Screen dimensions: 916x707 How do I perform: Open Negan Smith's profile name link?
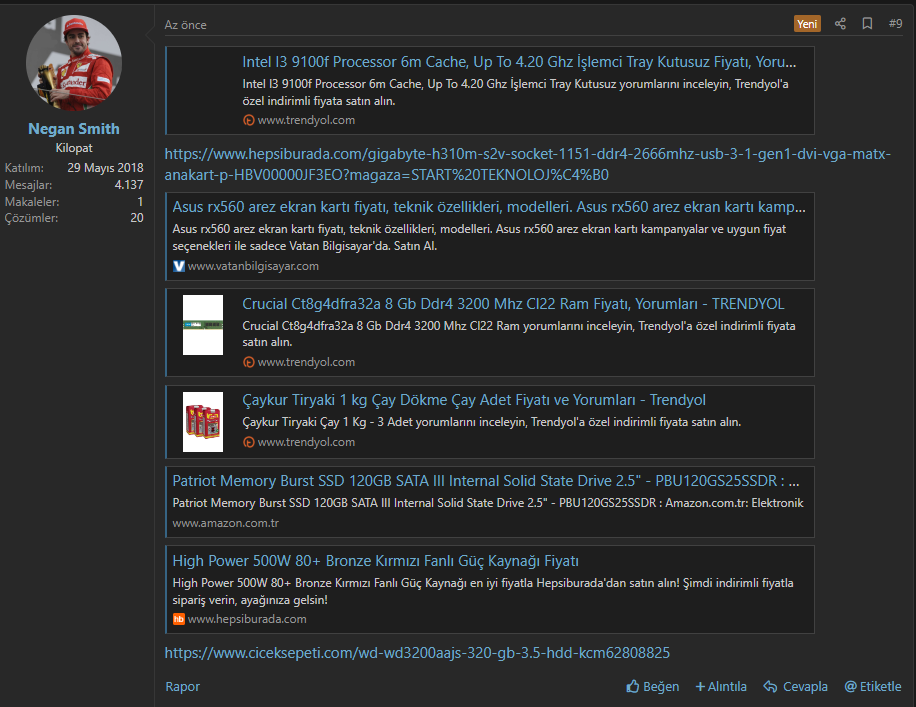[x=74, y=129]
